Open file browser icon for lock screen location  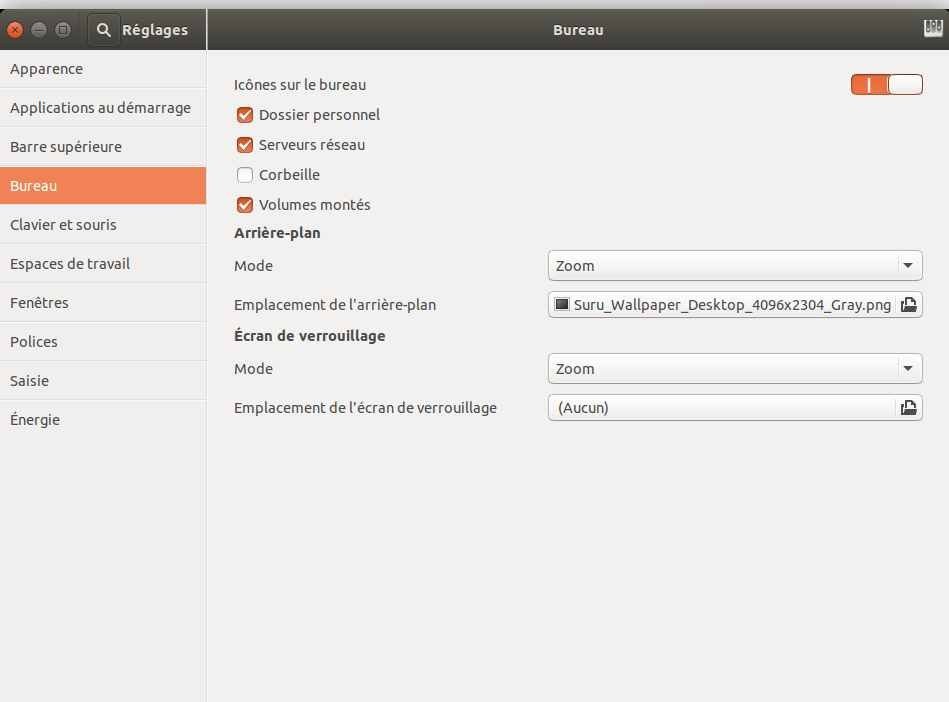pyautogui.click(x=908, y=408)
